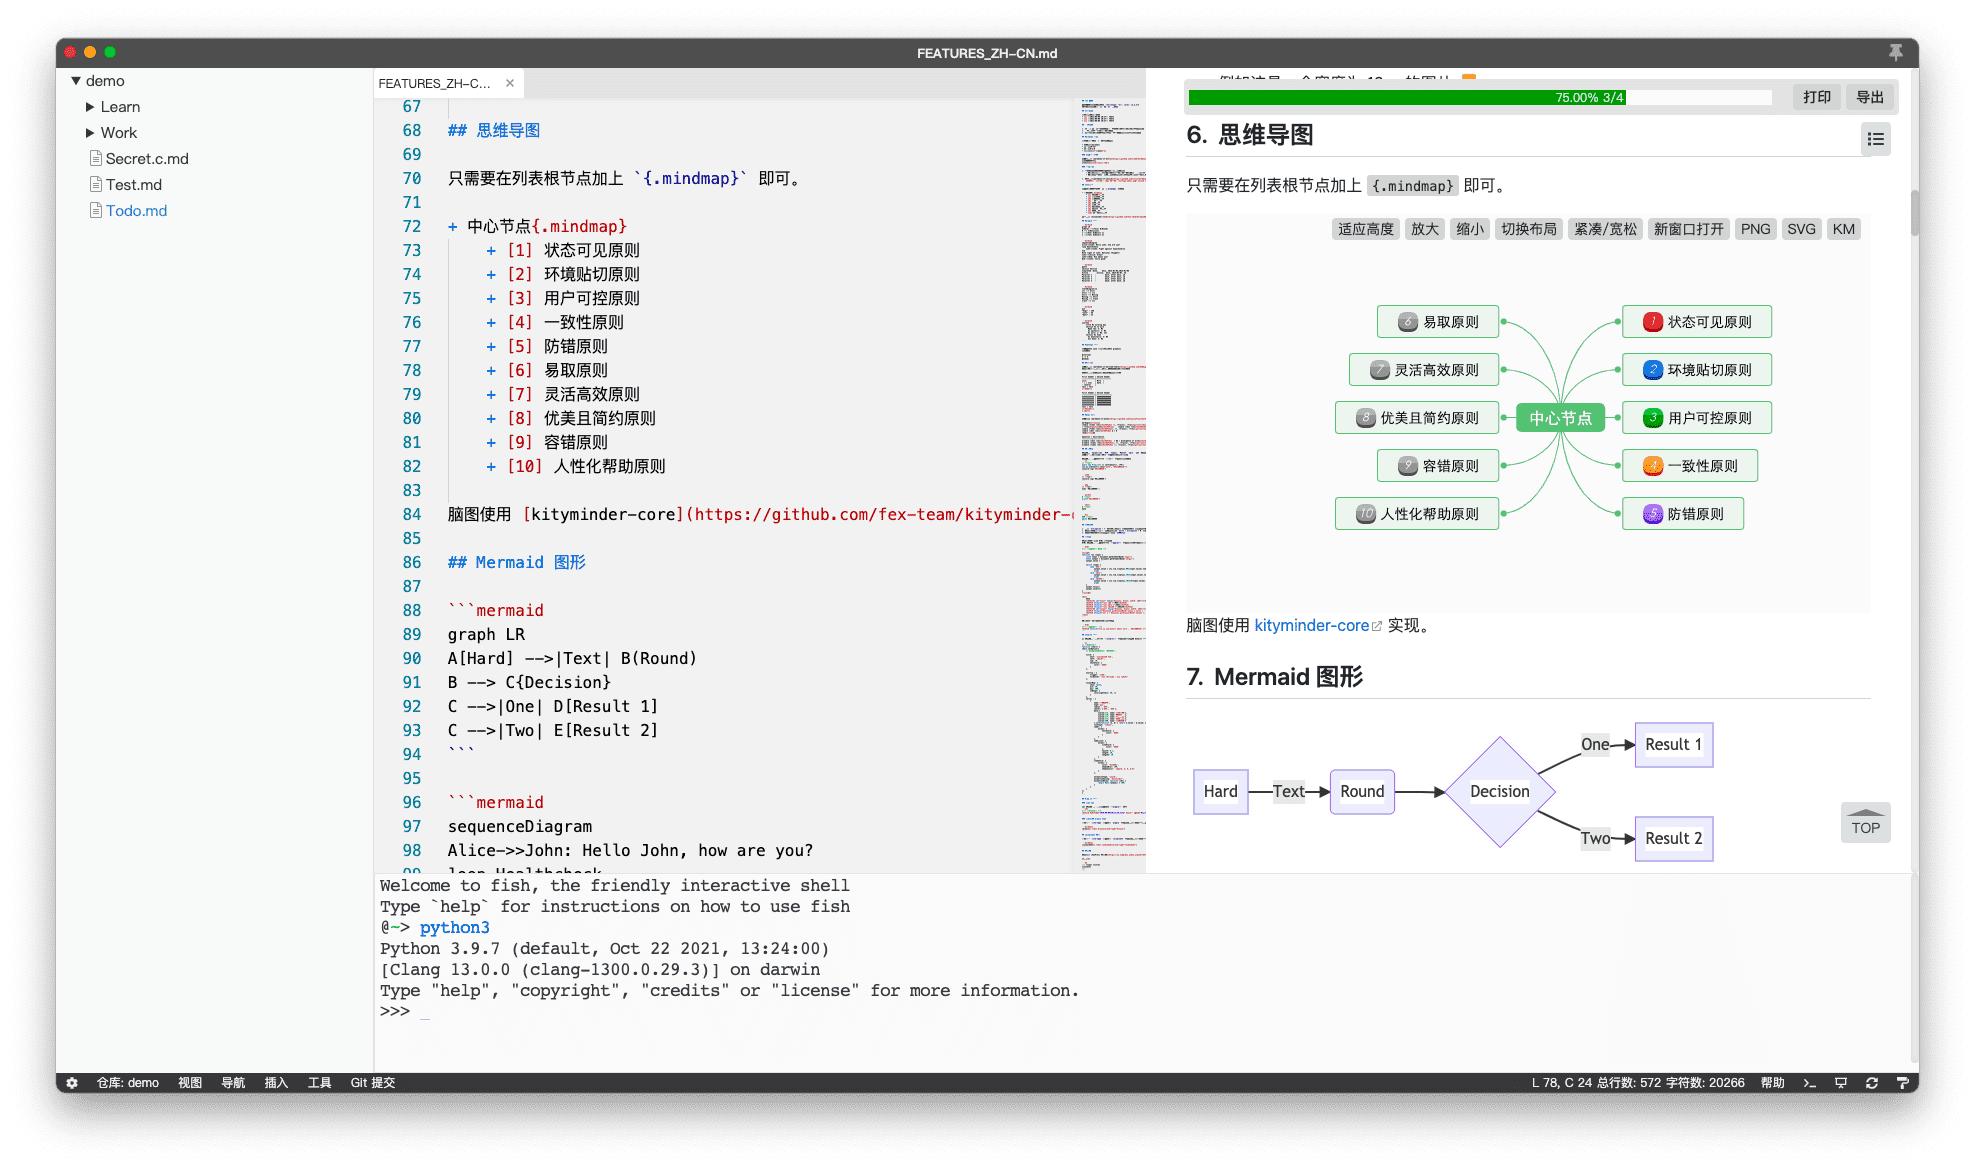The image size is (1975, 1167).
Task: Collapse the demo root folder
Action: (76, 81)
